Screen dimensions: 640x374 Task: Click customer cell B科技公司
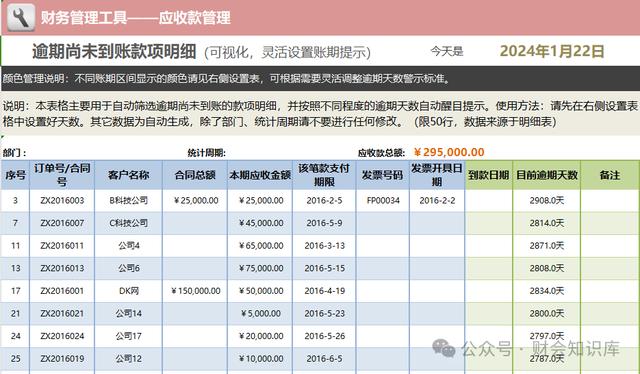tap(129, 200)
